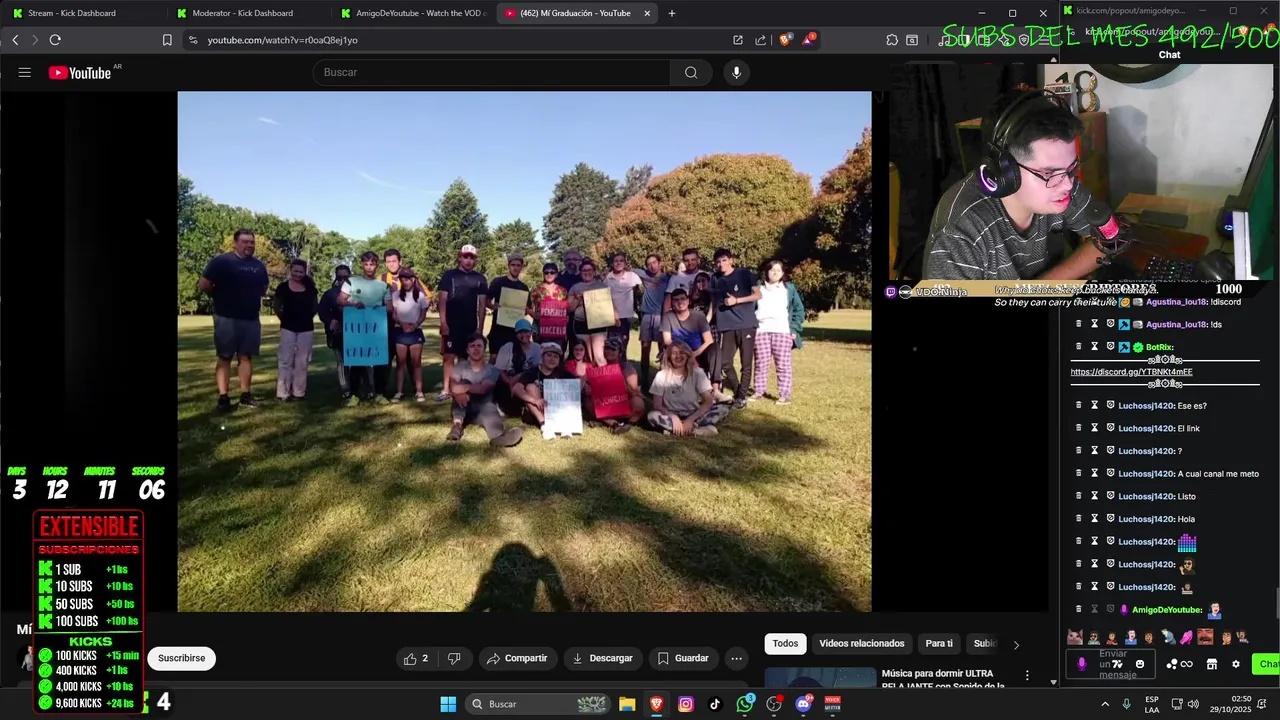
Task: Reload the page in the browser
Action: tap(55, 40)
